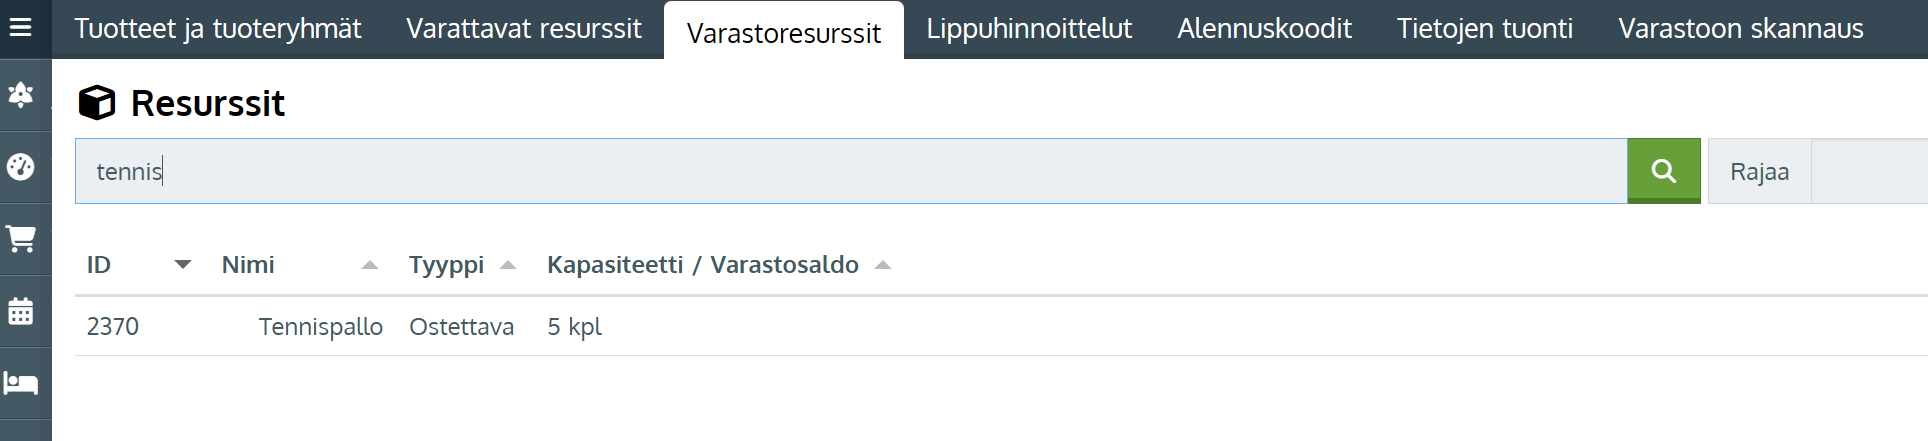Image resolution: width=1928 pixels, height=441 pixels.
Task: Sort by Nimi column arrow
Action: click(x=370, y=265)
